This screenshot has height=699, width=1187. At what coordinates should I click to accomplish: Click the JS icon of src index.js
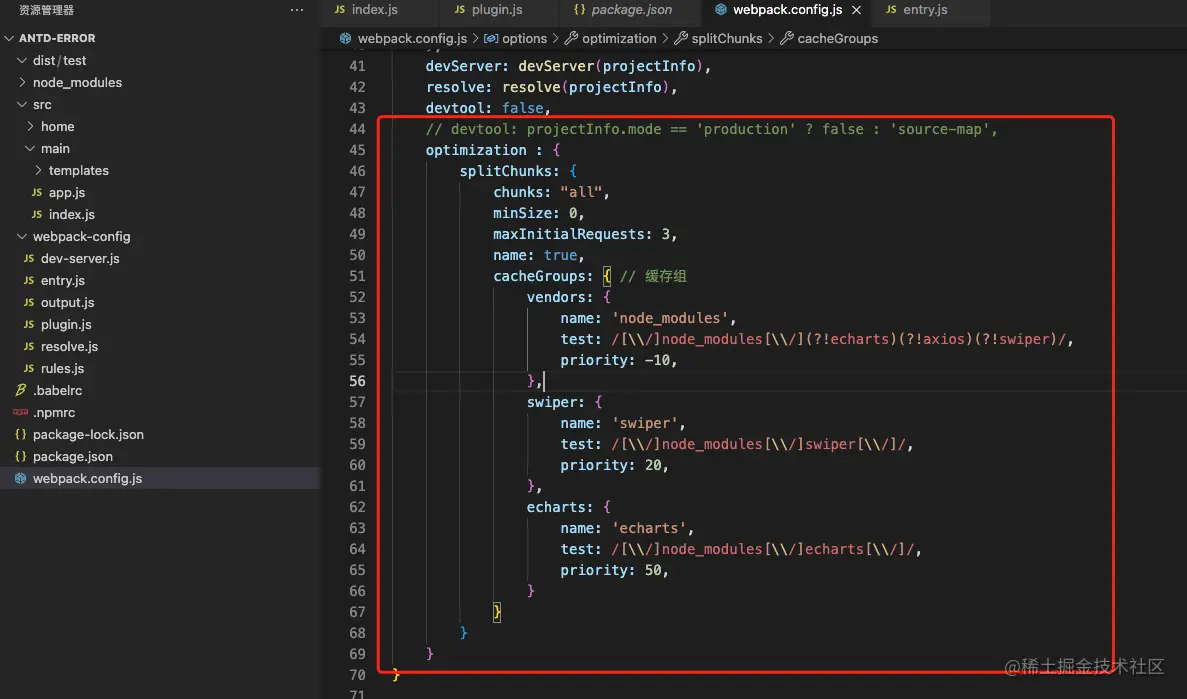(x=37, y=214)
